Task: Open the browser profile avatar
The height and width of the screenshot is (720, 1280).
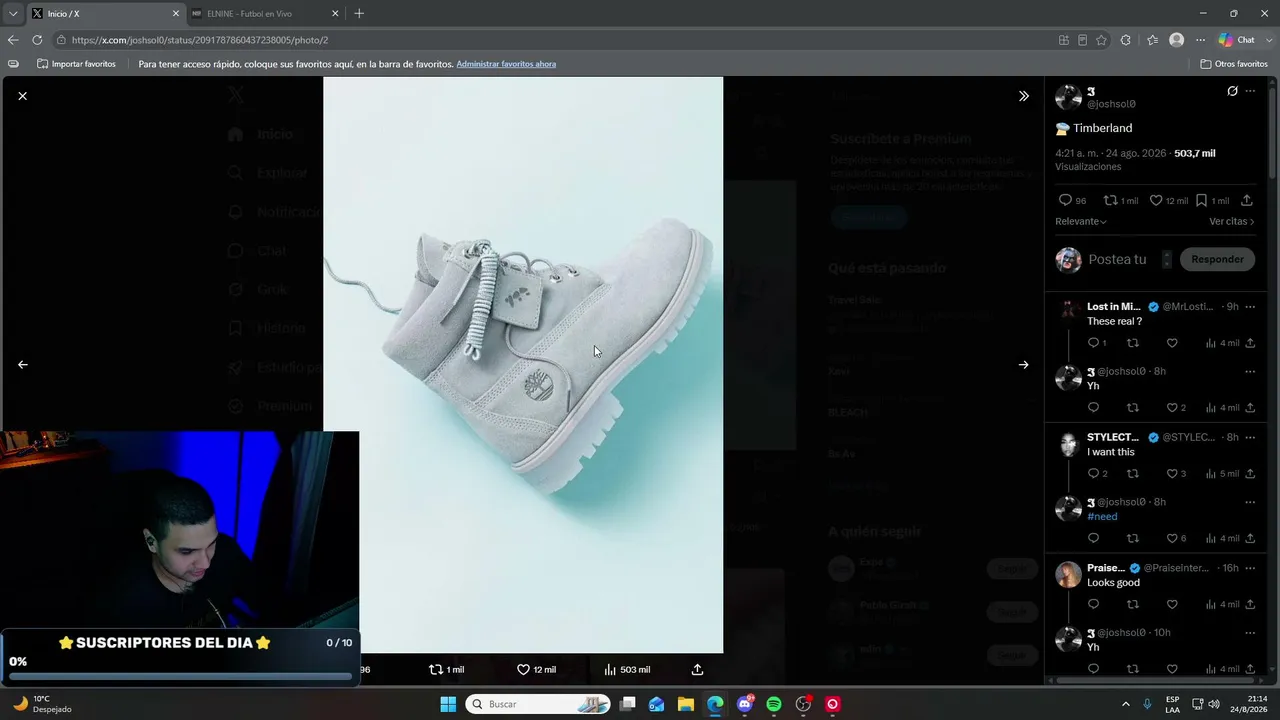Action: click(1177, 40)
